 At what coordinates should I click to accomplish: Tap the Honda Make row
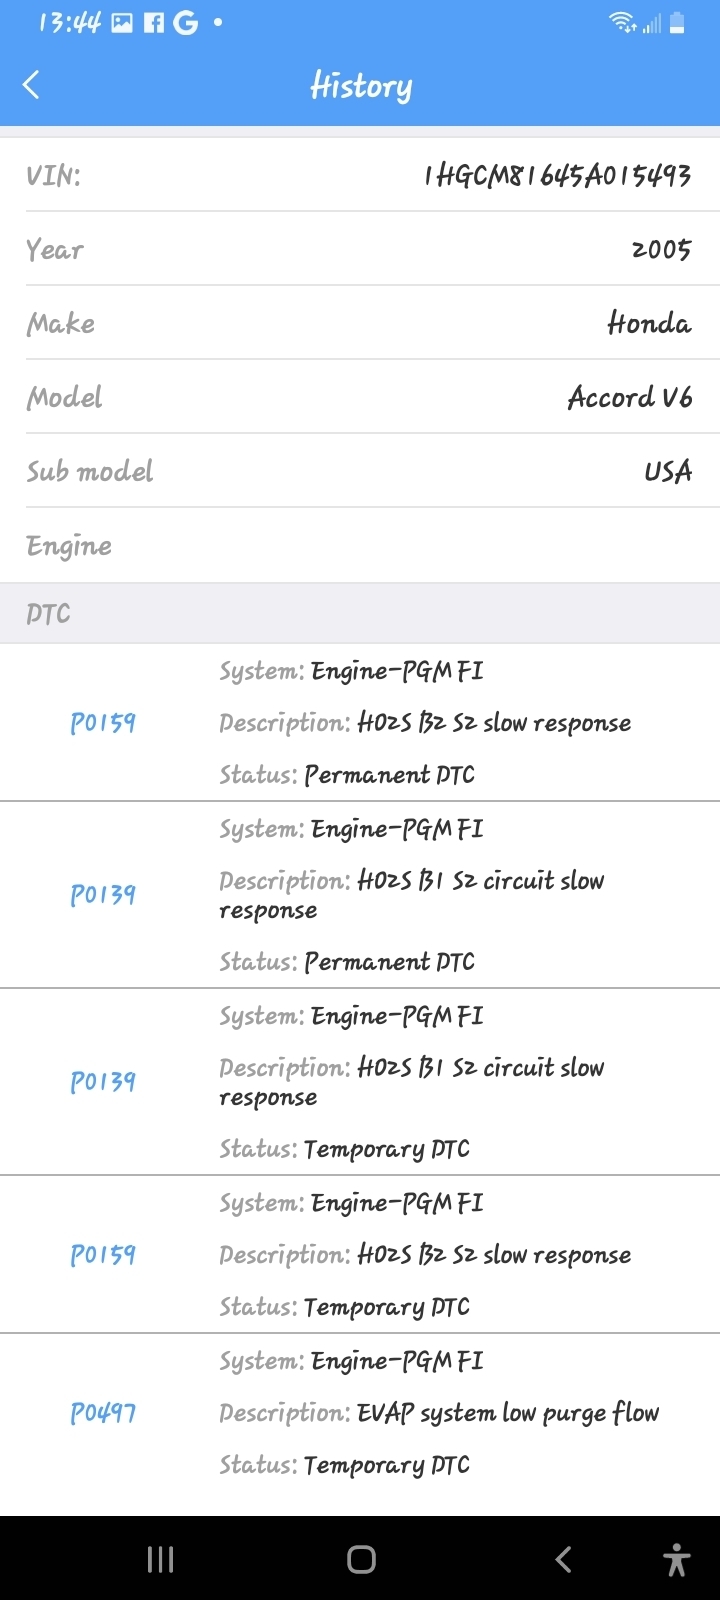click(x=360, y=323)
